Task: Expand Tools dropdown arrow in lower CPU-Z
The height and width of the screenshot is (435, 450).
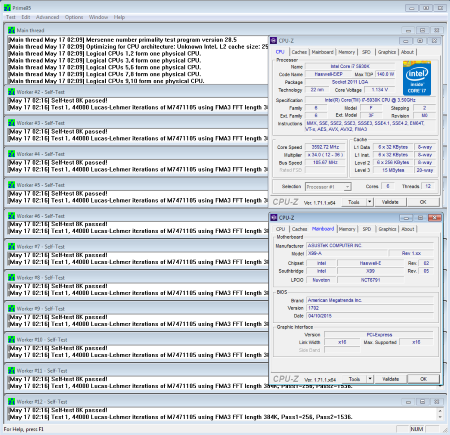Action: click(370, 379)
